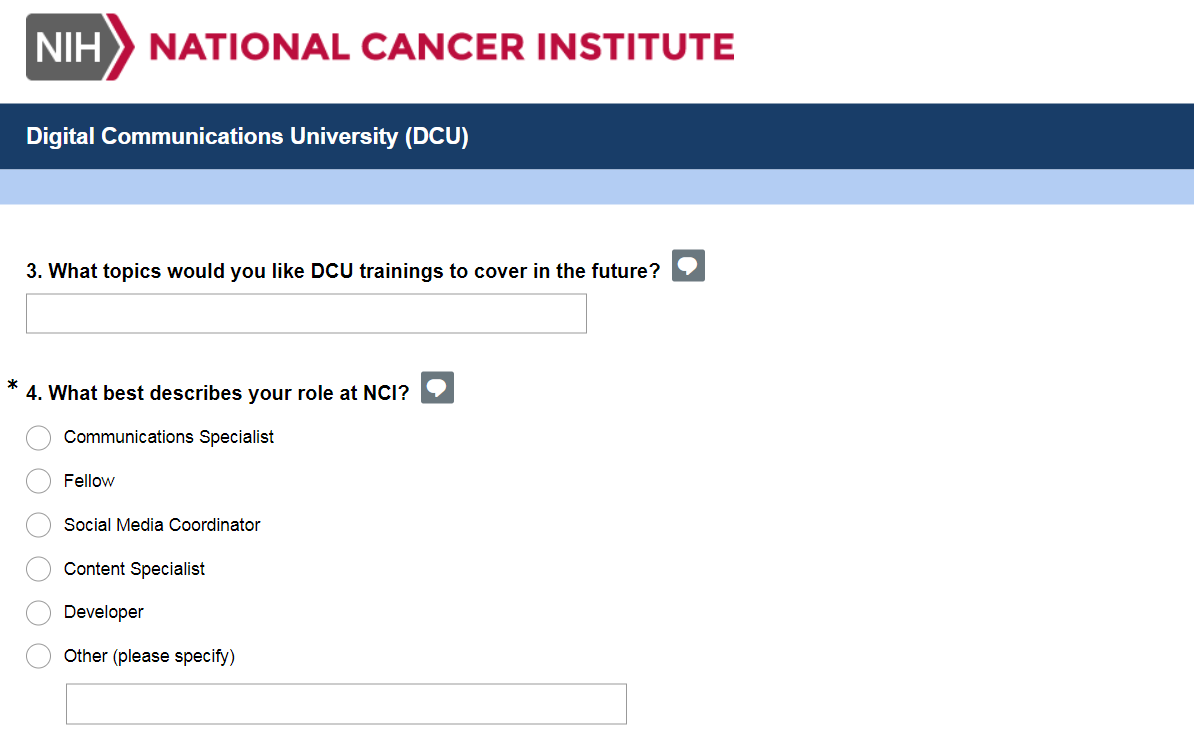Click the Digital Communications University (DCU) header
This screenshot has width=1194, height=746.
(x=247, y=136)
